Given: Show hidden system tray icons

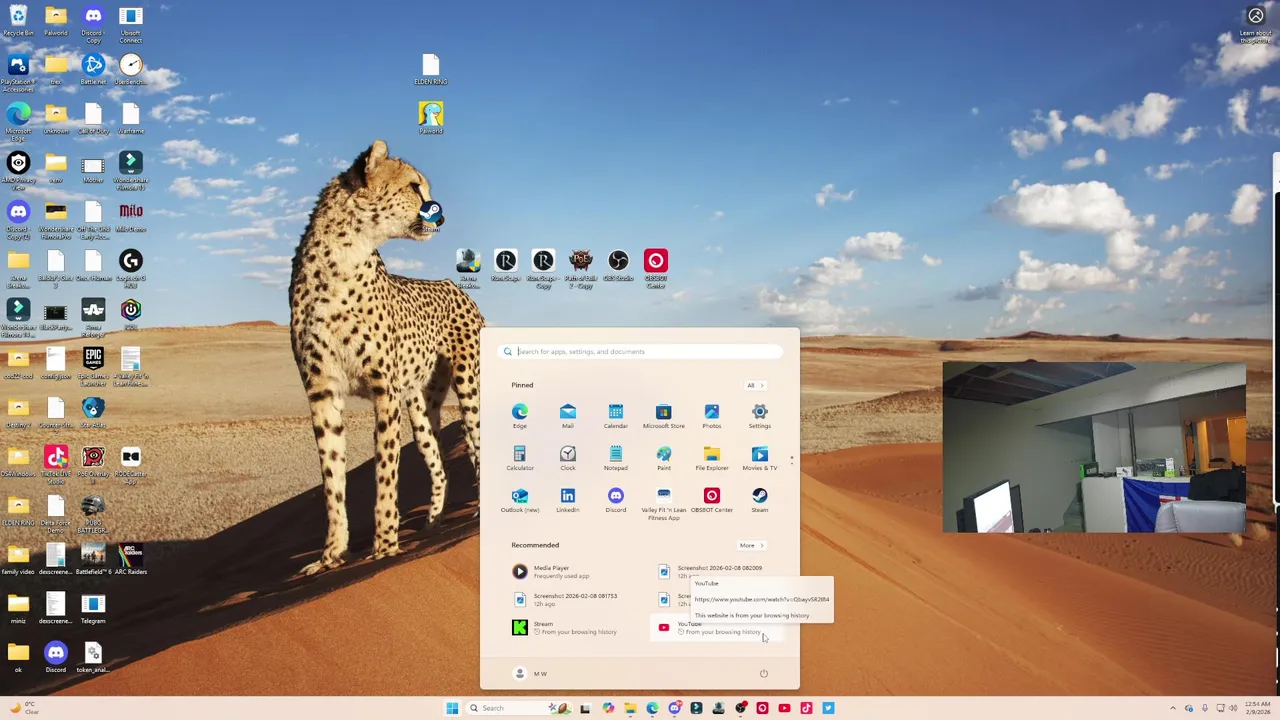Looking at the screenshot, I should [x=1173, y=708].
